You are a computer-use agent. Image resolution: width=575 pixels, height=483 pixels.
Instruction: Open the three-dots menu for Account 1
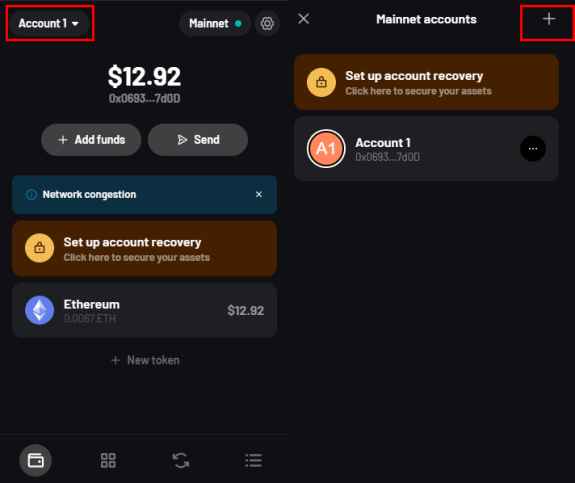click(x=533, y=149)
